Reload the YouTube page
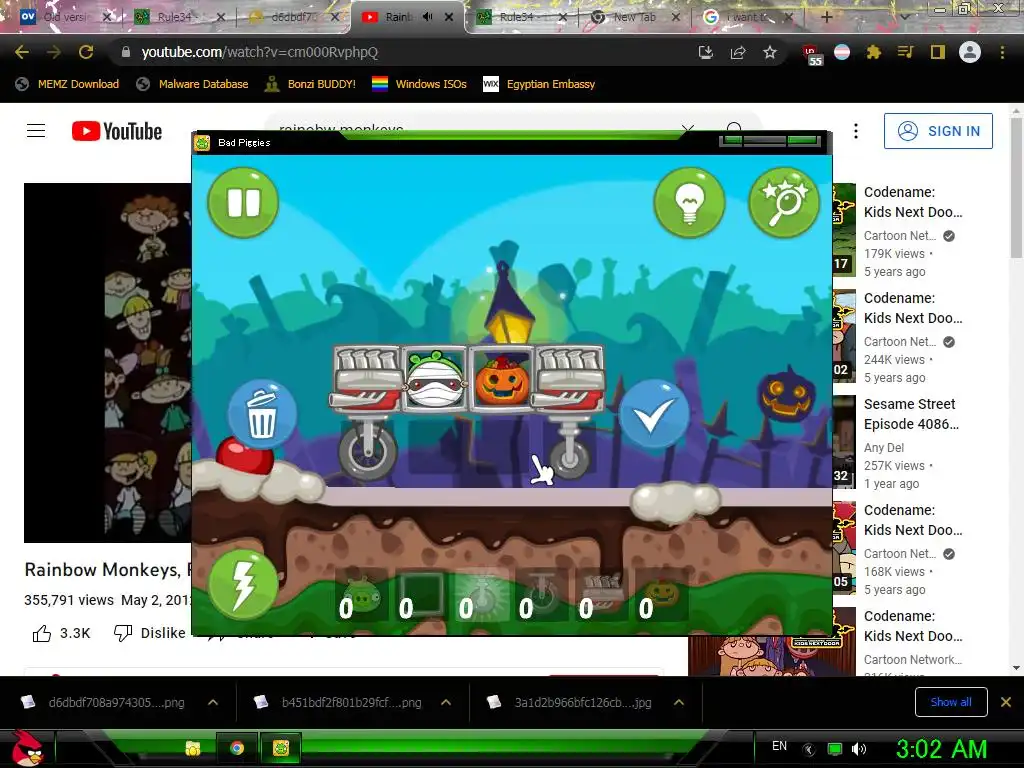The image size is (1024, 768). [86, 52]
